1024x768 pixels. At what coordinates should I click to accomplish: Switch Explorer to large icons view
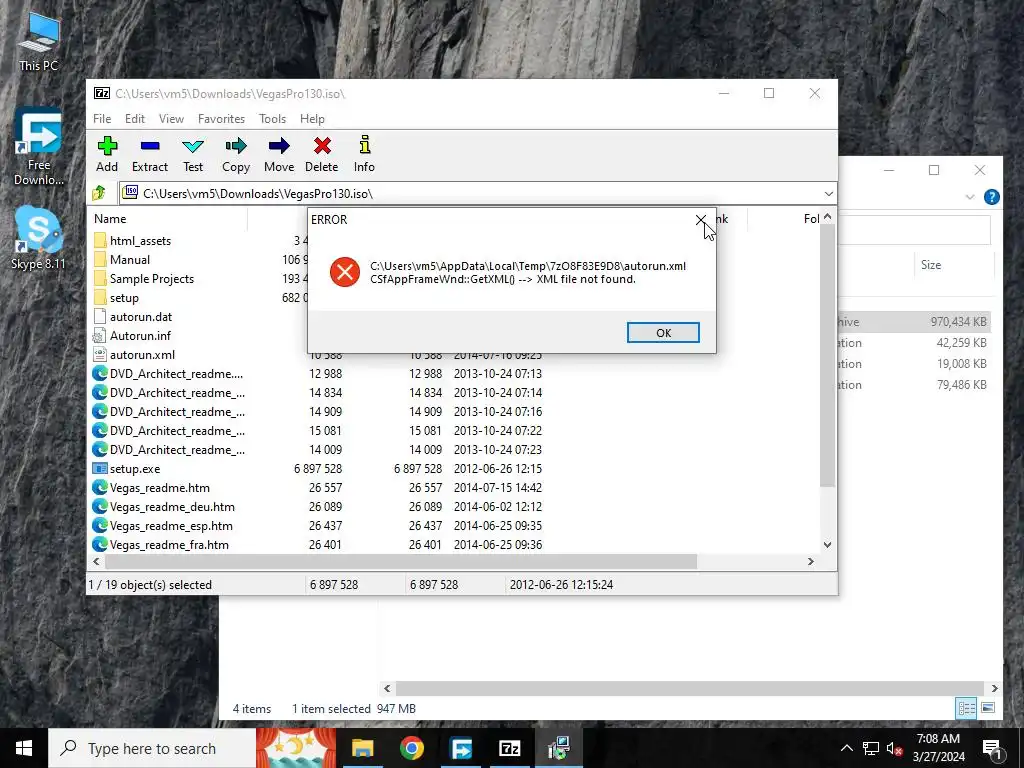point(988,708)
